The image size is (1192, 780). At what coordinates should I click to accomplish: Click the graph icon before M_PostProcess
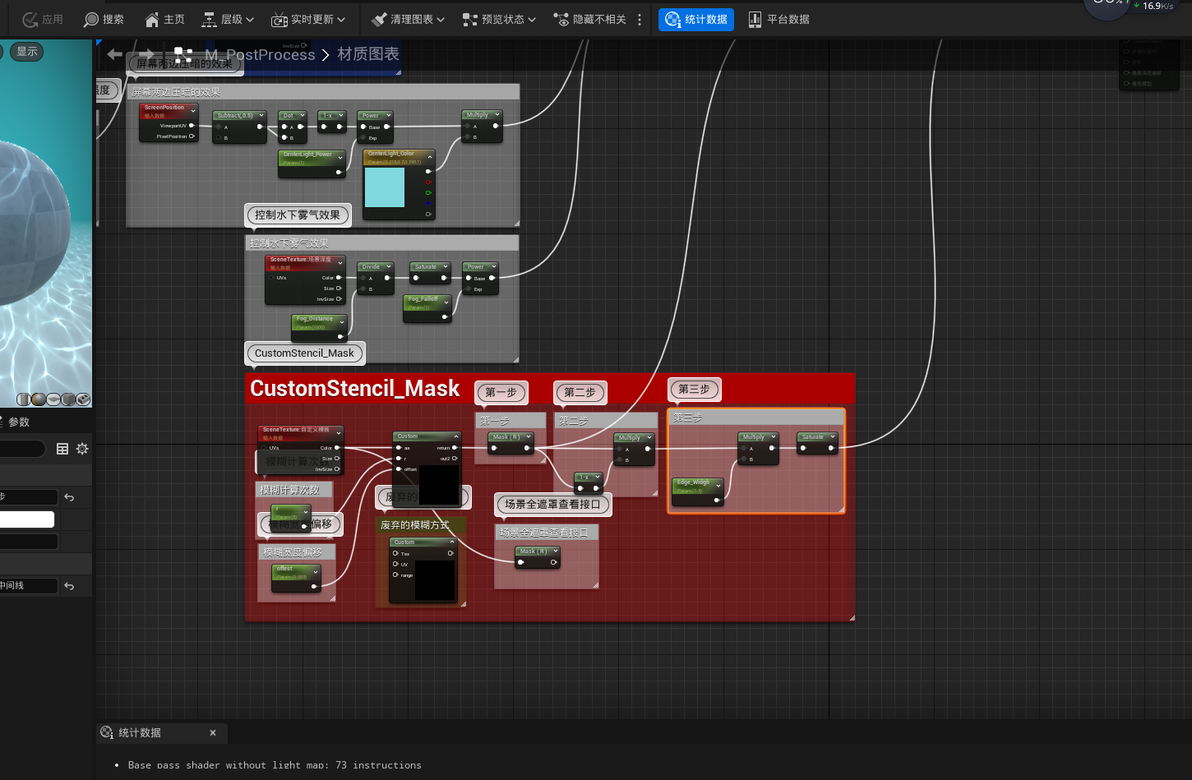pyautogui.click(x=183, y=55)
